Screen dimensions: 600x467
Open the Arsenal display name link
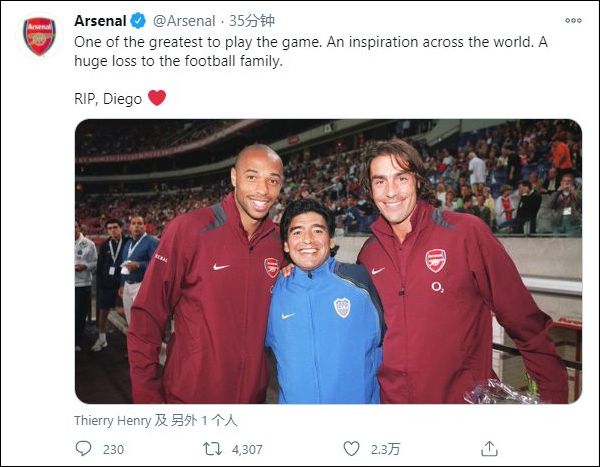pyautogui.click(x=100, y=21)
